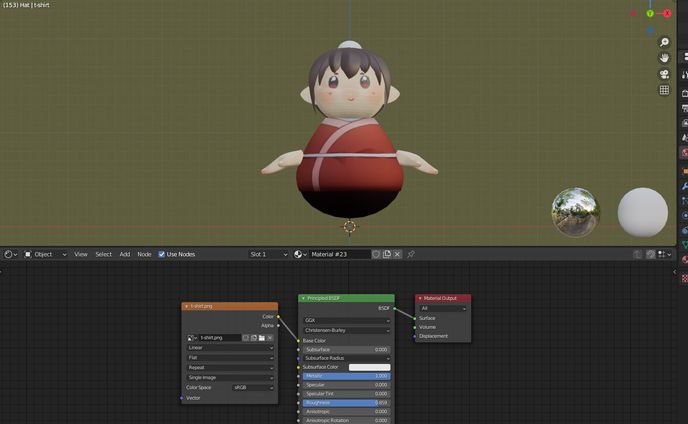The height and width of the screenshot is (424, 688).
Task: Open the View menu in node editor
Action: pos(81,255)
